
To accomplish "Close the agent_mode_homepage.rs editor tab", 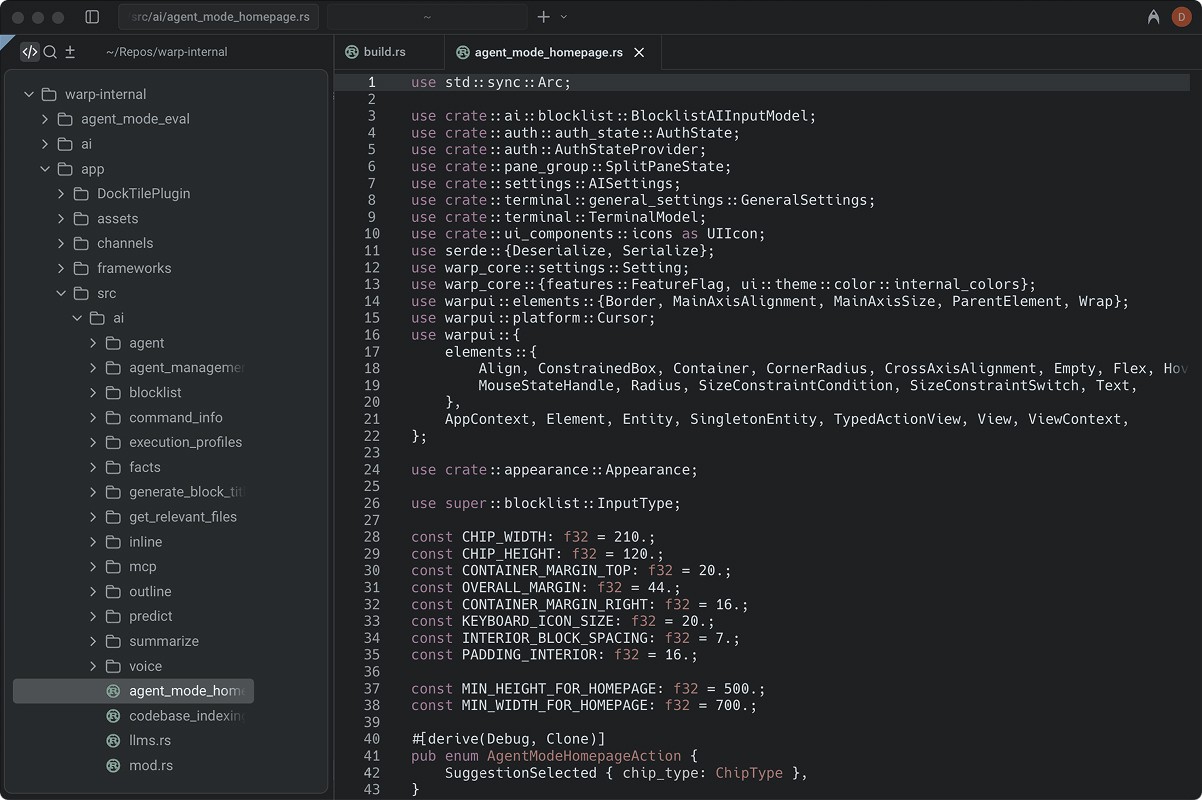I will coord(640,52).
